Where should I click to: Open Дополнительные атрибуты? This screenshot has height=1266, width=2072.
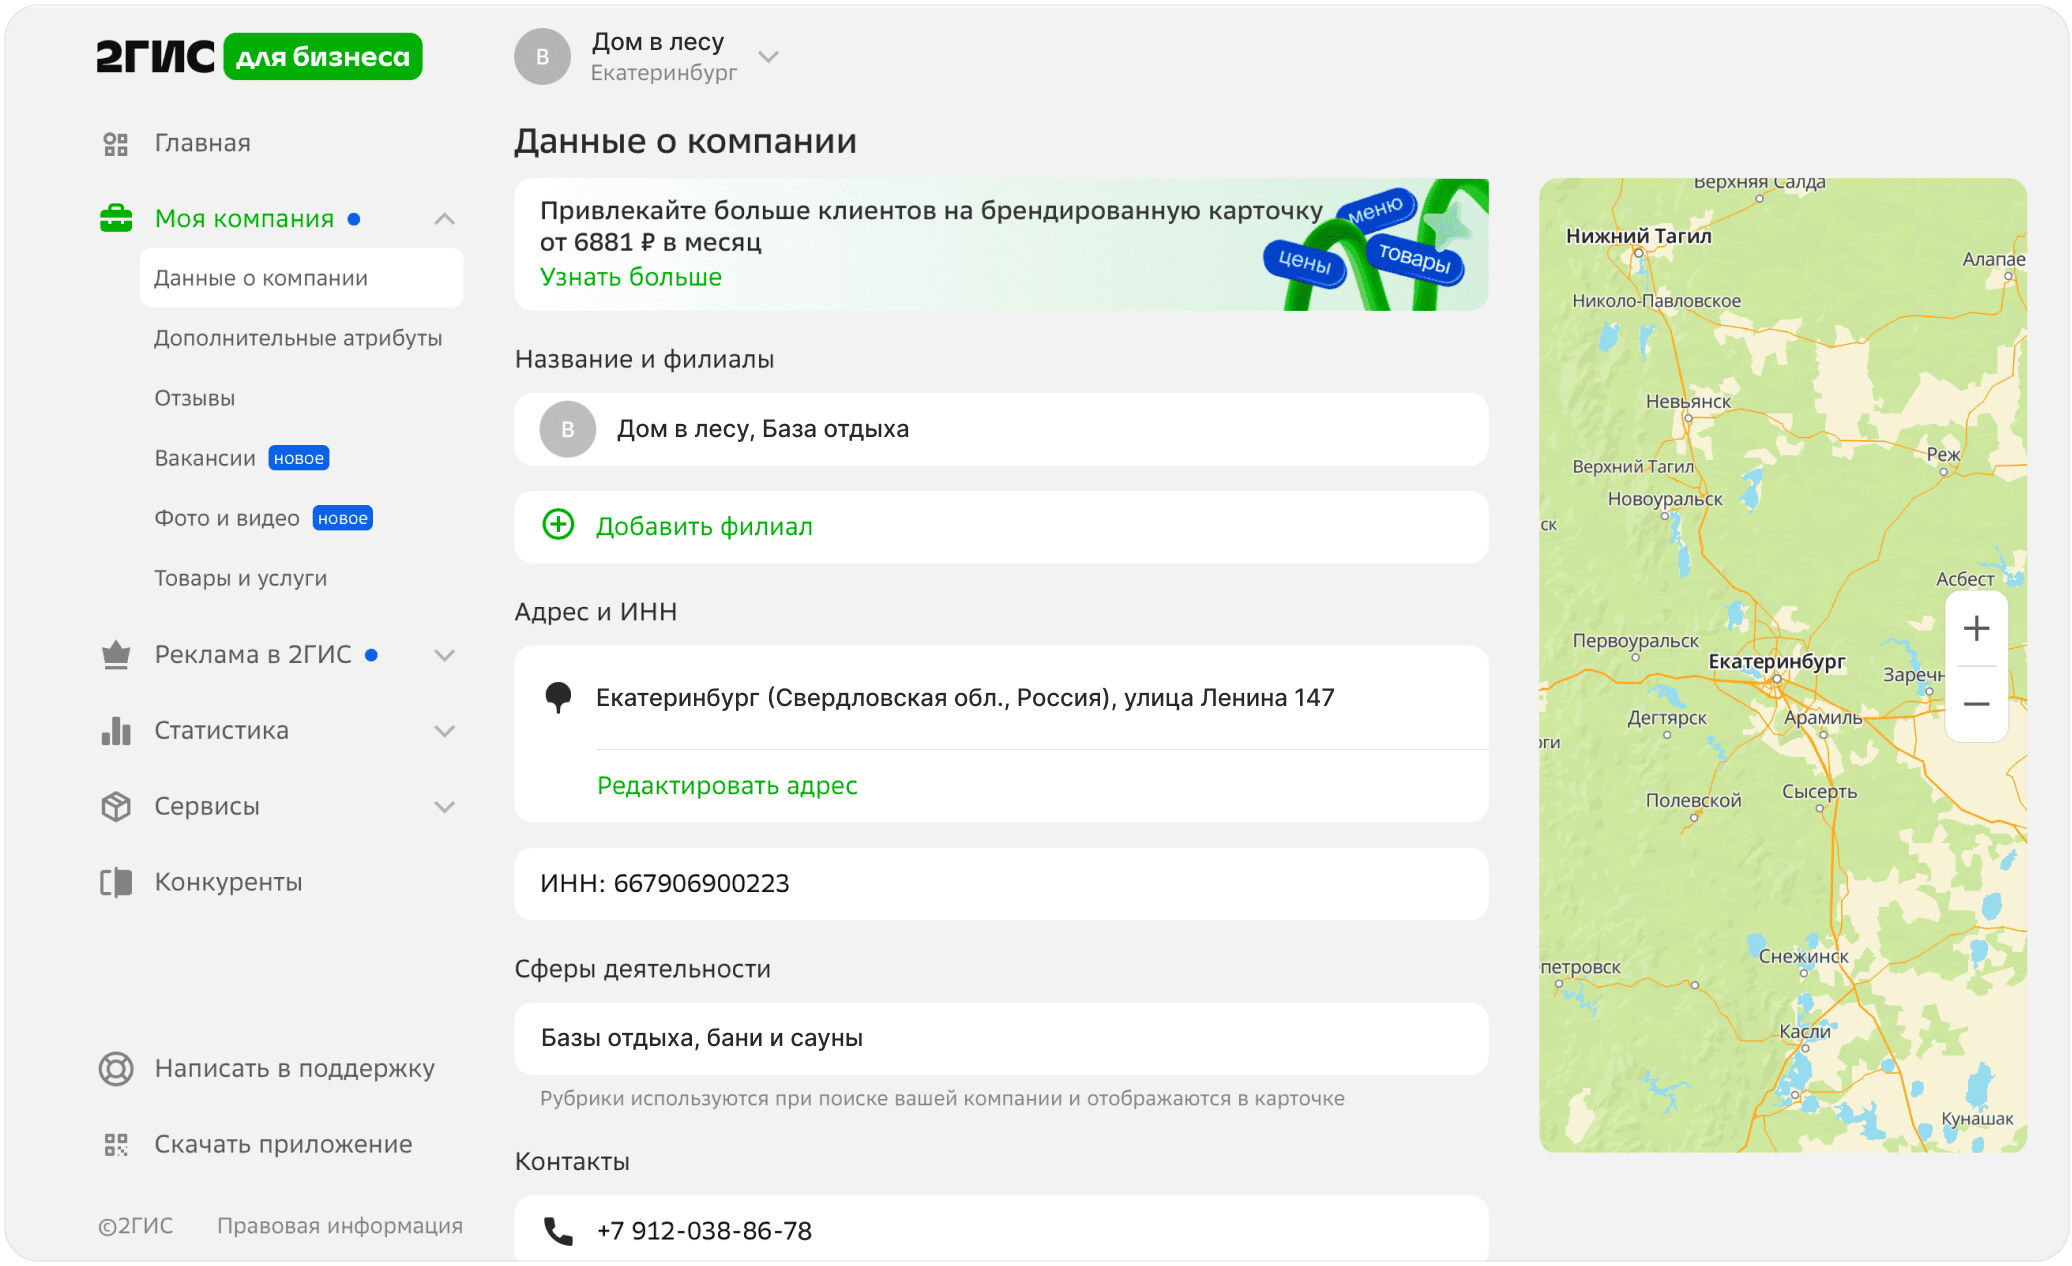point(298,338)
